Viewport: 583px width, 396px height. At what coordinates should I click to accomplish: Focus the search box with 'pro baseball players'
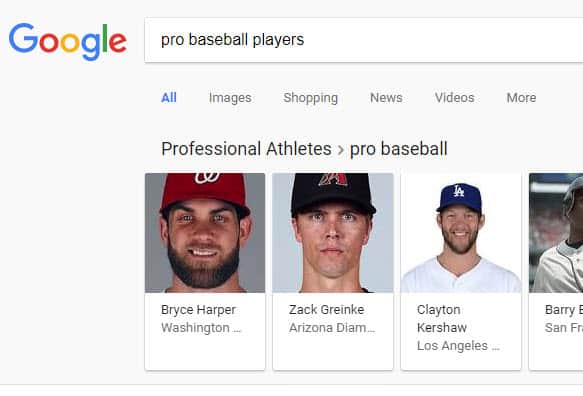[x=364, y=40]
